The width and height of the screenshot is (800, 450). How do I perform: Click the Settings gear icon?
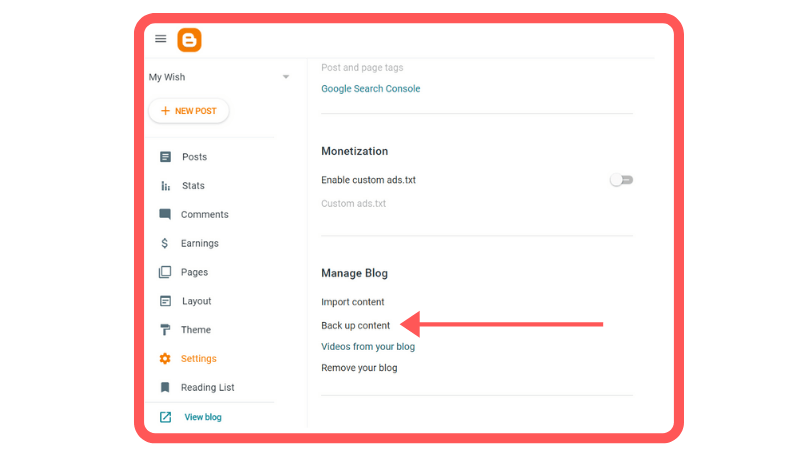point(165,359)
